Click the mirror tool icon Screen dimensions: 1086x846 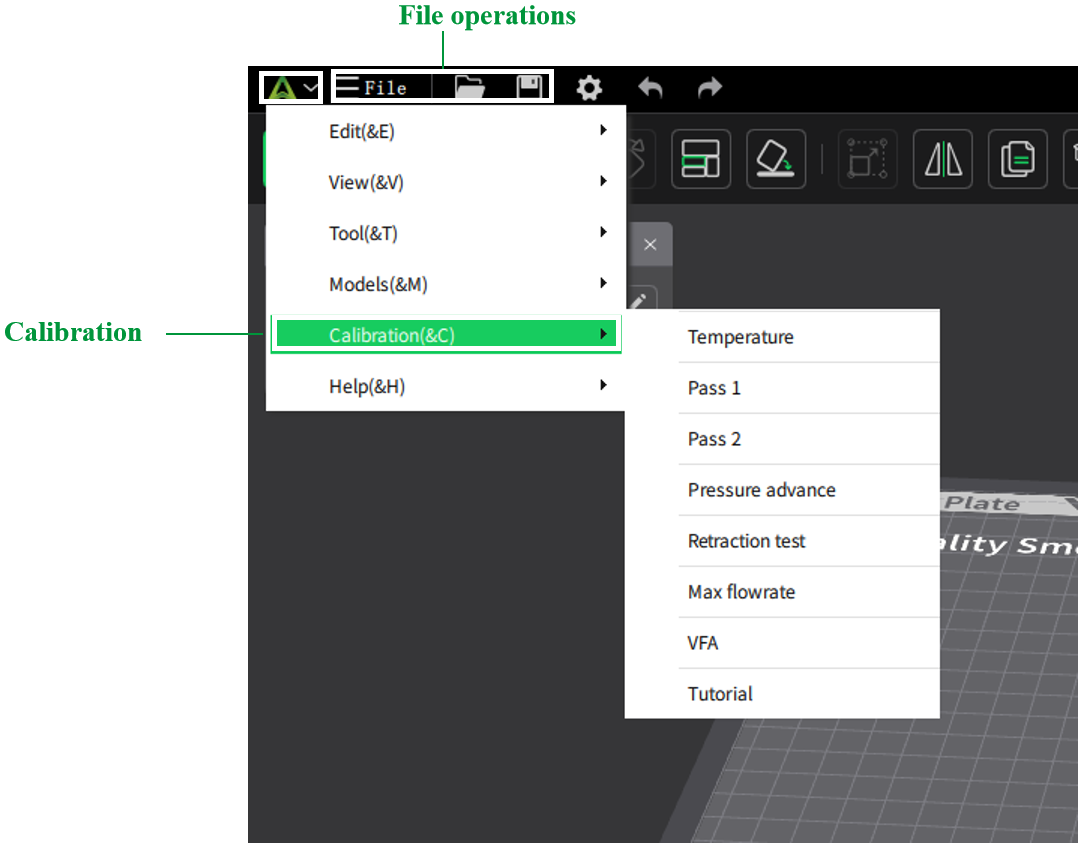pos(942,159)
